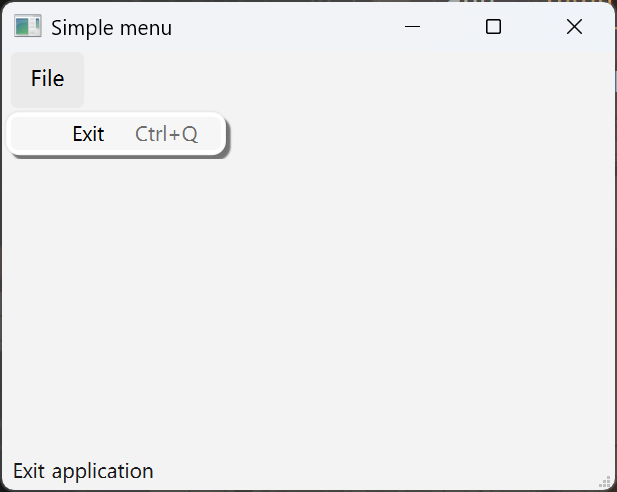The width and height of the screenshot is (617, 492).
Task: Maximize the Simple menu window
Action: (x=493, y=27)
